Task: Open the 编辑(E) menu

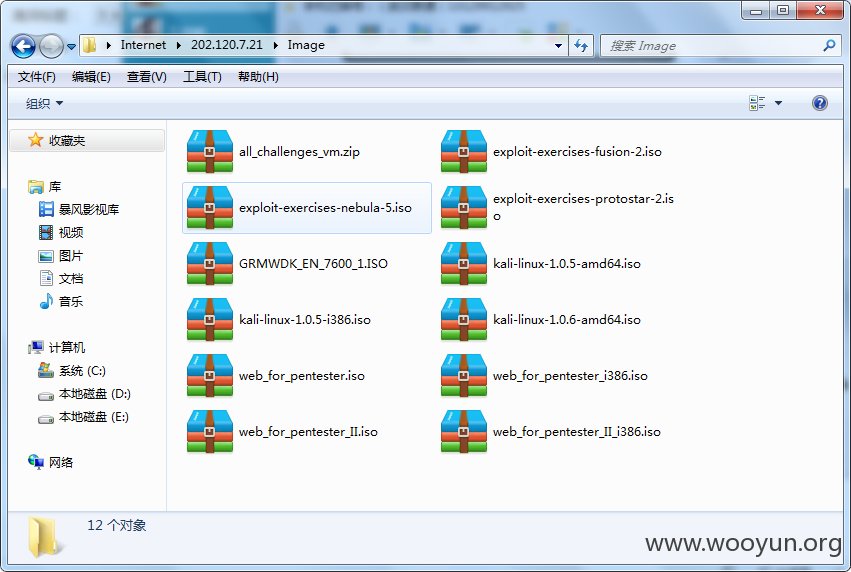Action: (x=91, y=77)
